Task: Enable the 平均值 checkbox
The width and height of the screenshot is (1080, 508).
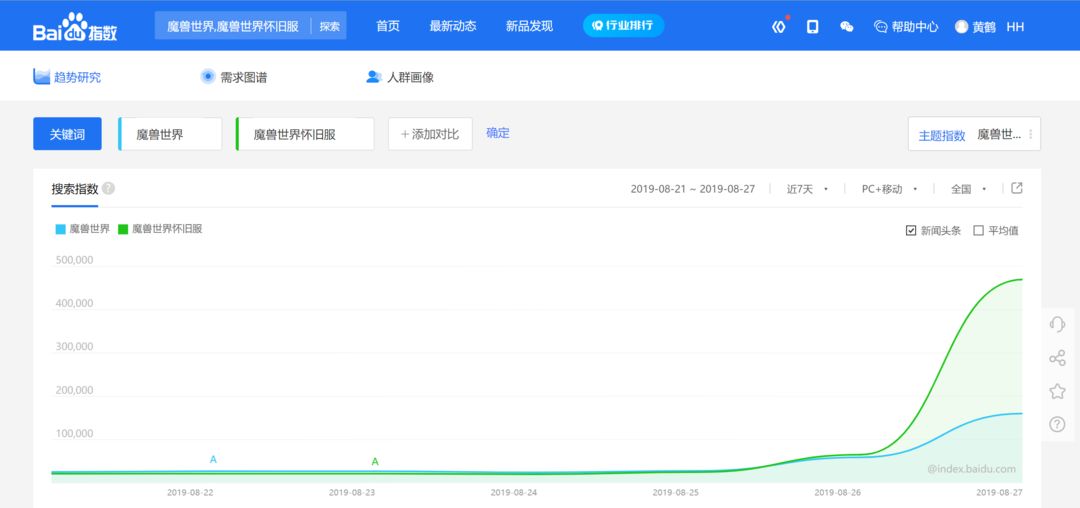Action: click(x=978, y=231)
